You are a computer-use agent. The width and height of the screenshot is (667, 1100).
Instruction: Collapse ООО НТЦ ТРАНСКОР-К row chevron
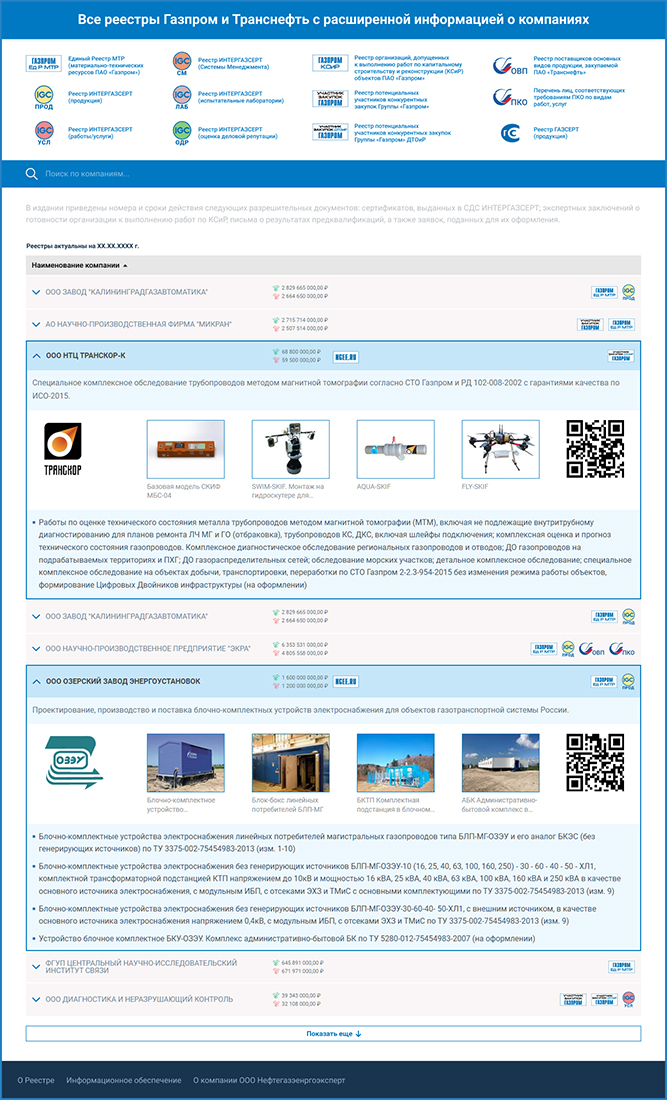(x=36, y=356)
